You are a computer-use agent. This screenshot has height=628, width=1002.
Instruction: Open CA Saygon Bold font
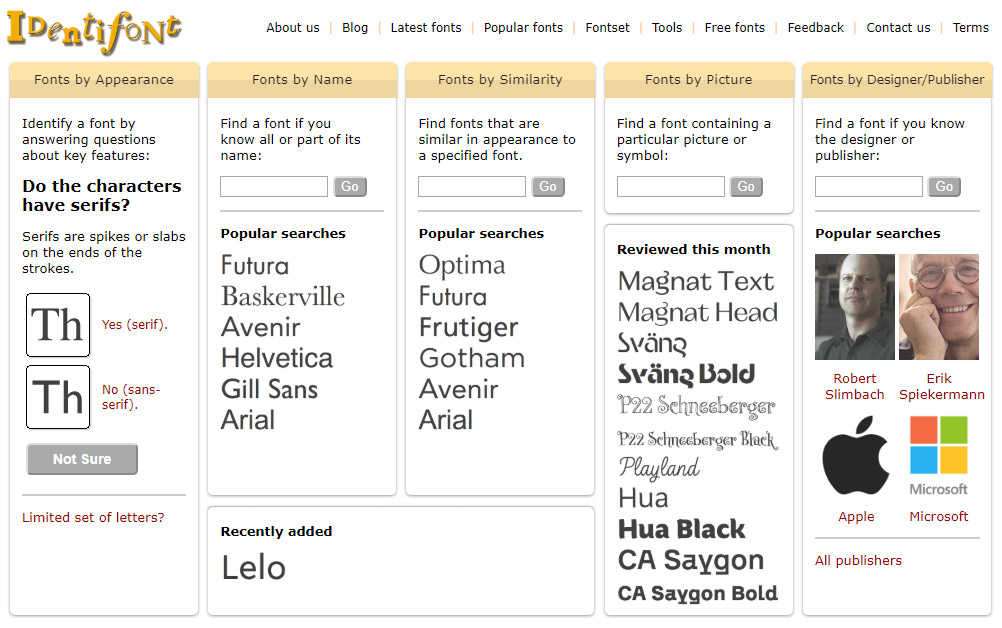pos(697,594)
